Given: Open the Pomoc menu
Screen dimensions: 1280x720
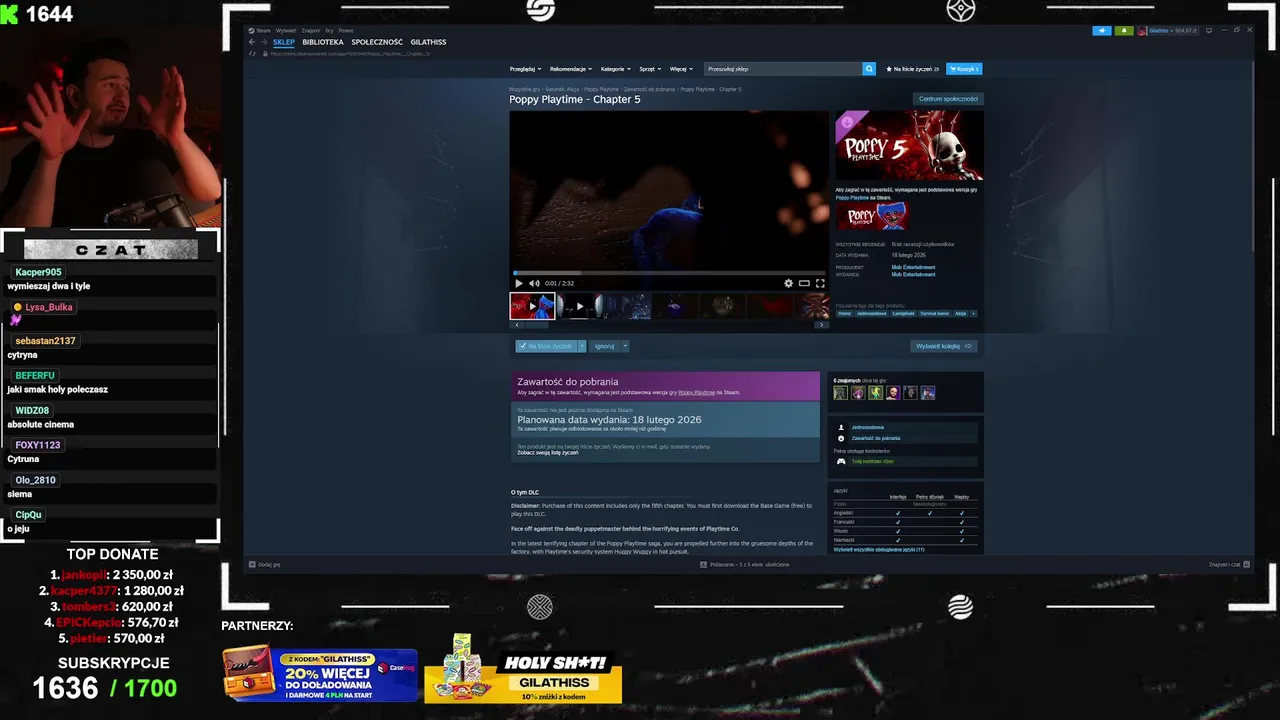Looking at the screenshot, I should [346, 31].
